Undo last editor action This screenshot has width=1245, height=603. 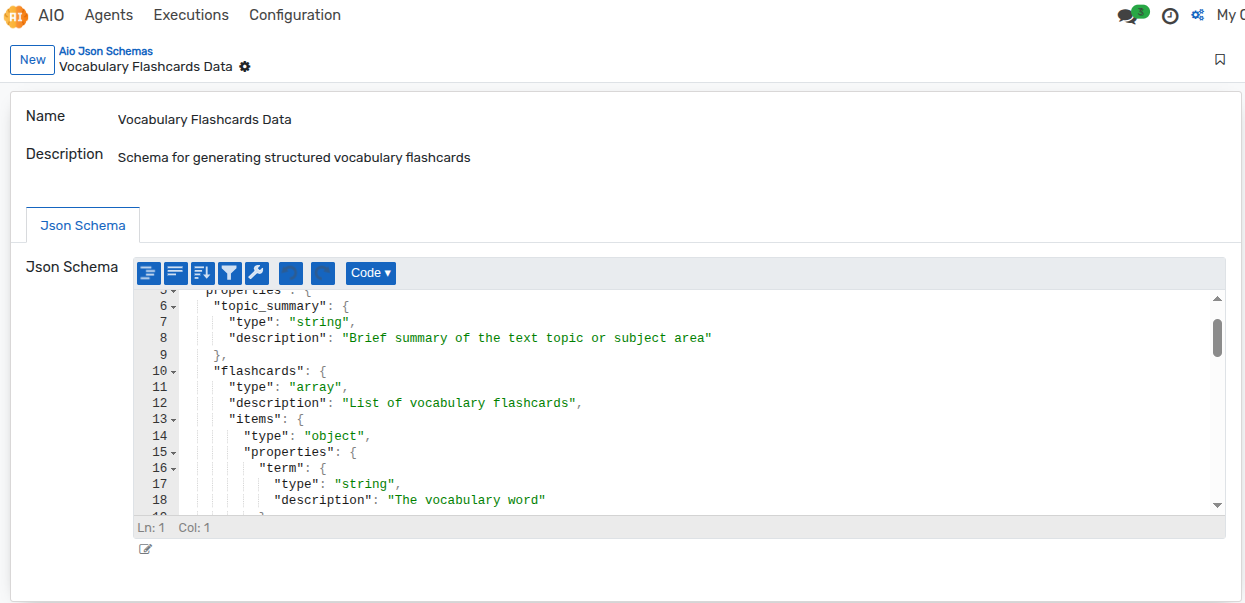click(x=291, y=273)
